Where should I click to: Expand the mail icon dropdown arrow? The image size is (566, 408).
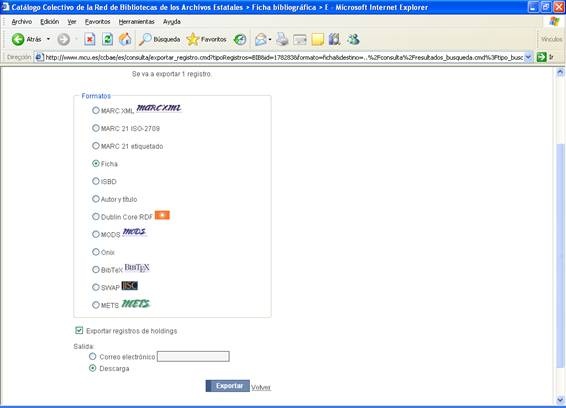pos(270,39)
